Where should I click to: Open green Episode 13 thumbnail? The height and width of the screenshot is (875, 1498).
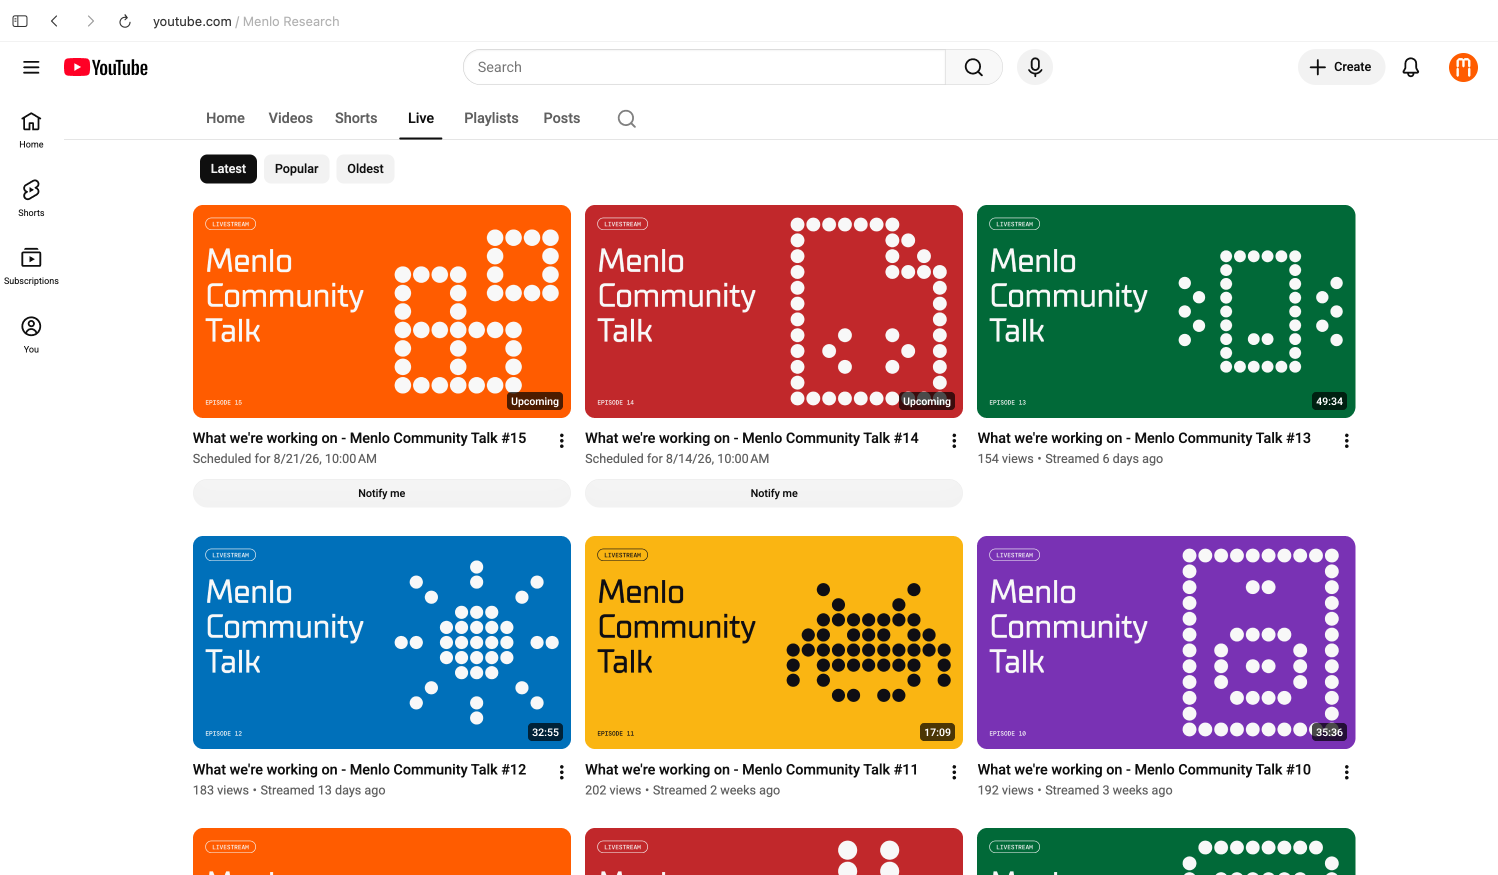(x=1166, y=311)
